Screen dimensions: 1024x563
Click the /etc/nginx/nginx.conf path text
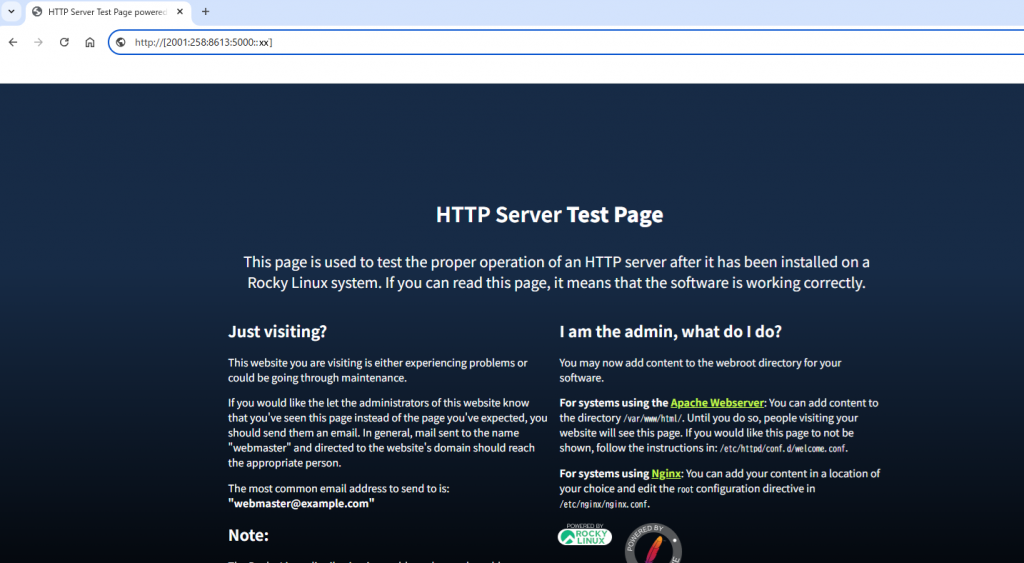pyautogui.click(x=603, y=504)
